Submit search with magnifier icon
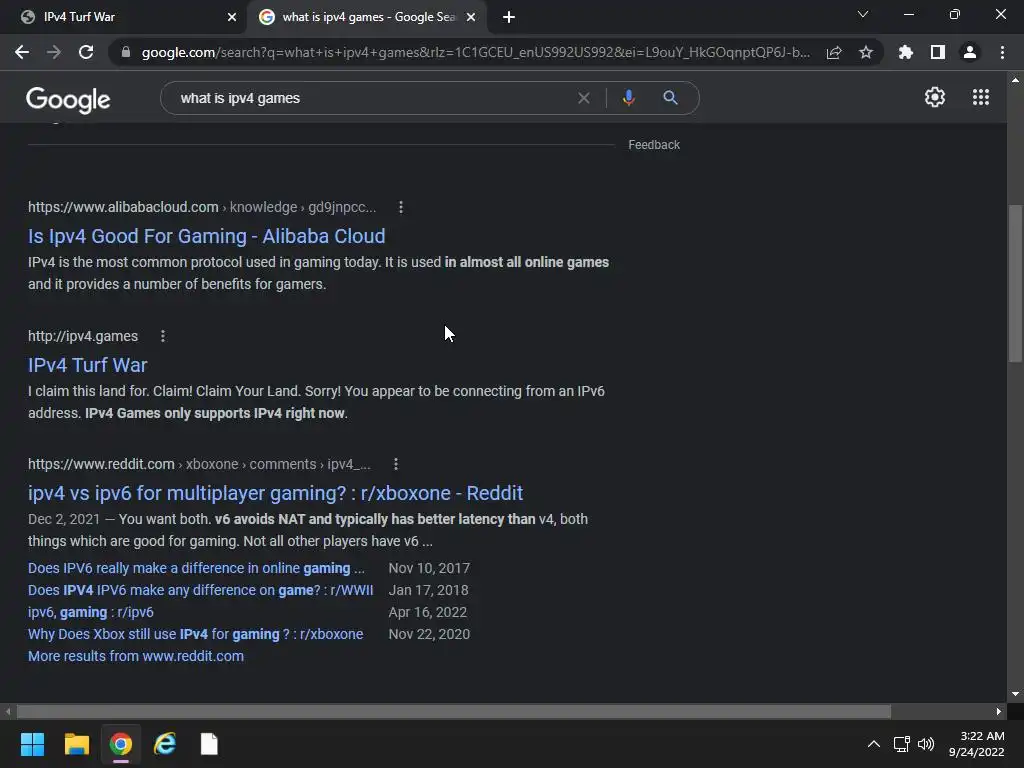Viewport: 1024px width, 768px height. click(670, 98)
